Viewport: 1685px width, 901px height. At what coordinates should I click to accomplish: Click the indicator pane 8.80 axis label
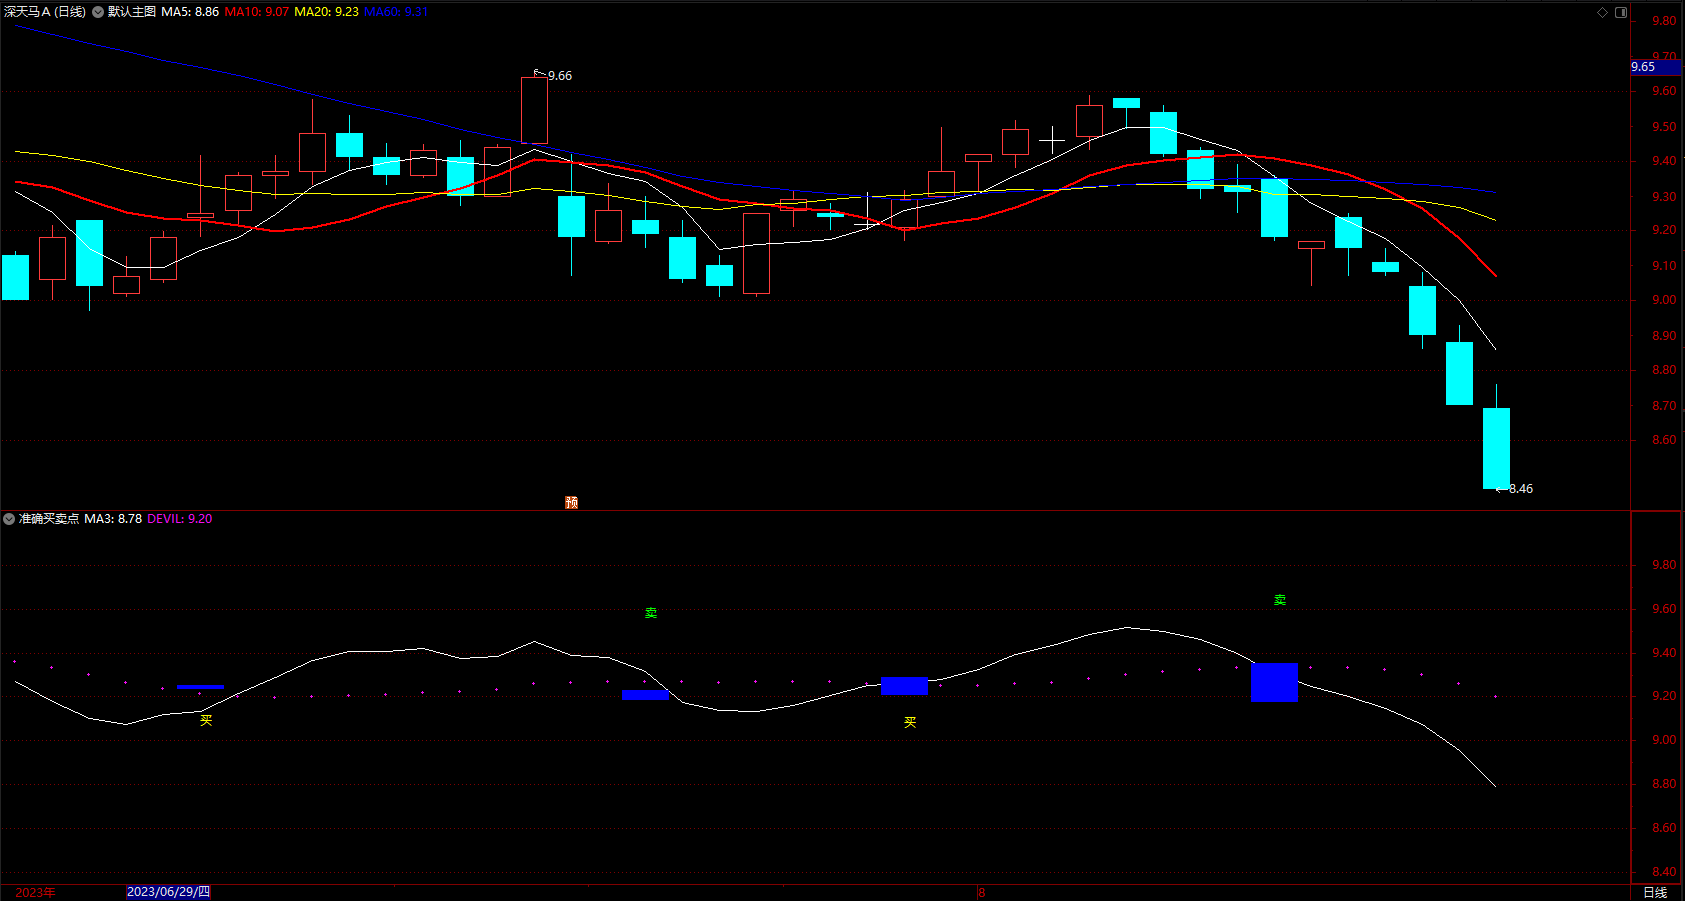[x=1664, y=784]
